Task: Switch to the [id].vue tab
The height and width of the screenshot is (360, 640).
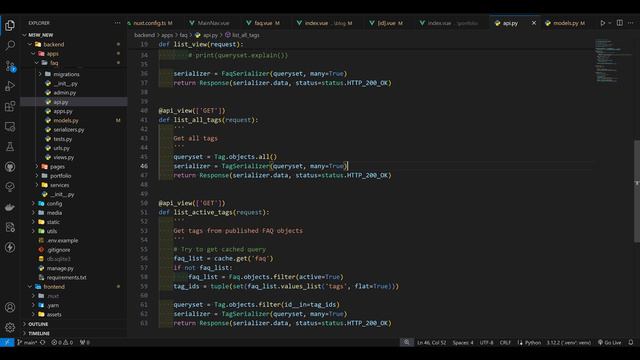Action: [386, 23]
